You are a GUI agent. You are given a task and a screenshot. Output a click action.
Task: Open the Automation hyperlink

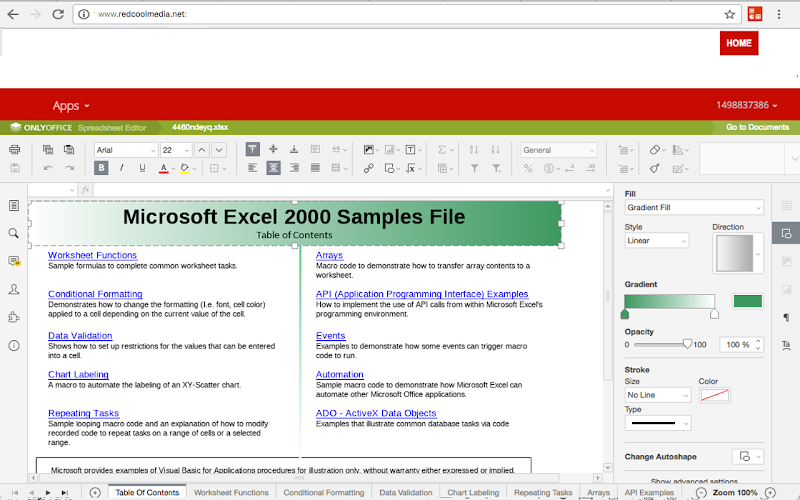tap(339, 374)
